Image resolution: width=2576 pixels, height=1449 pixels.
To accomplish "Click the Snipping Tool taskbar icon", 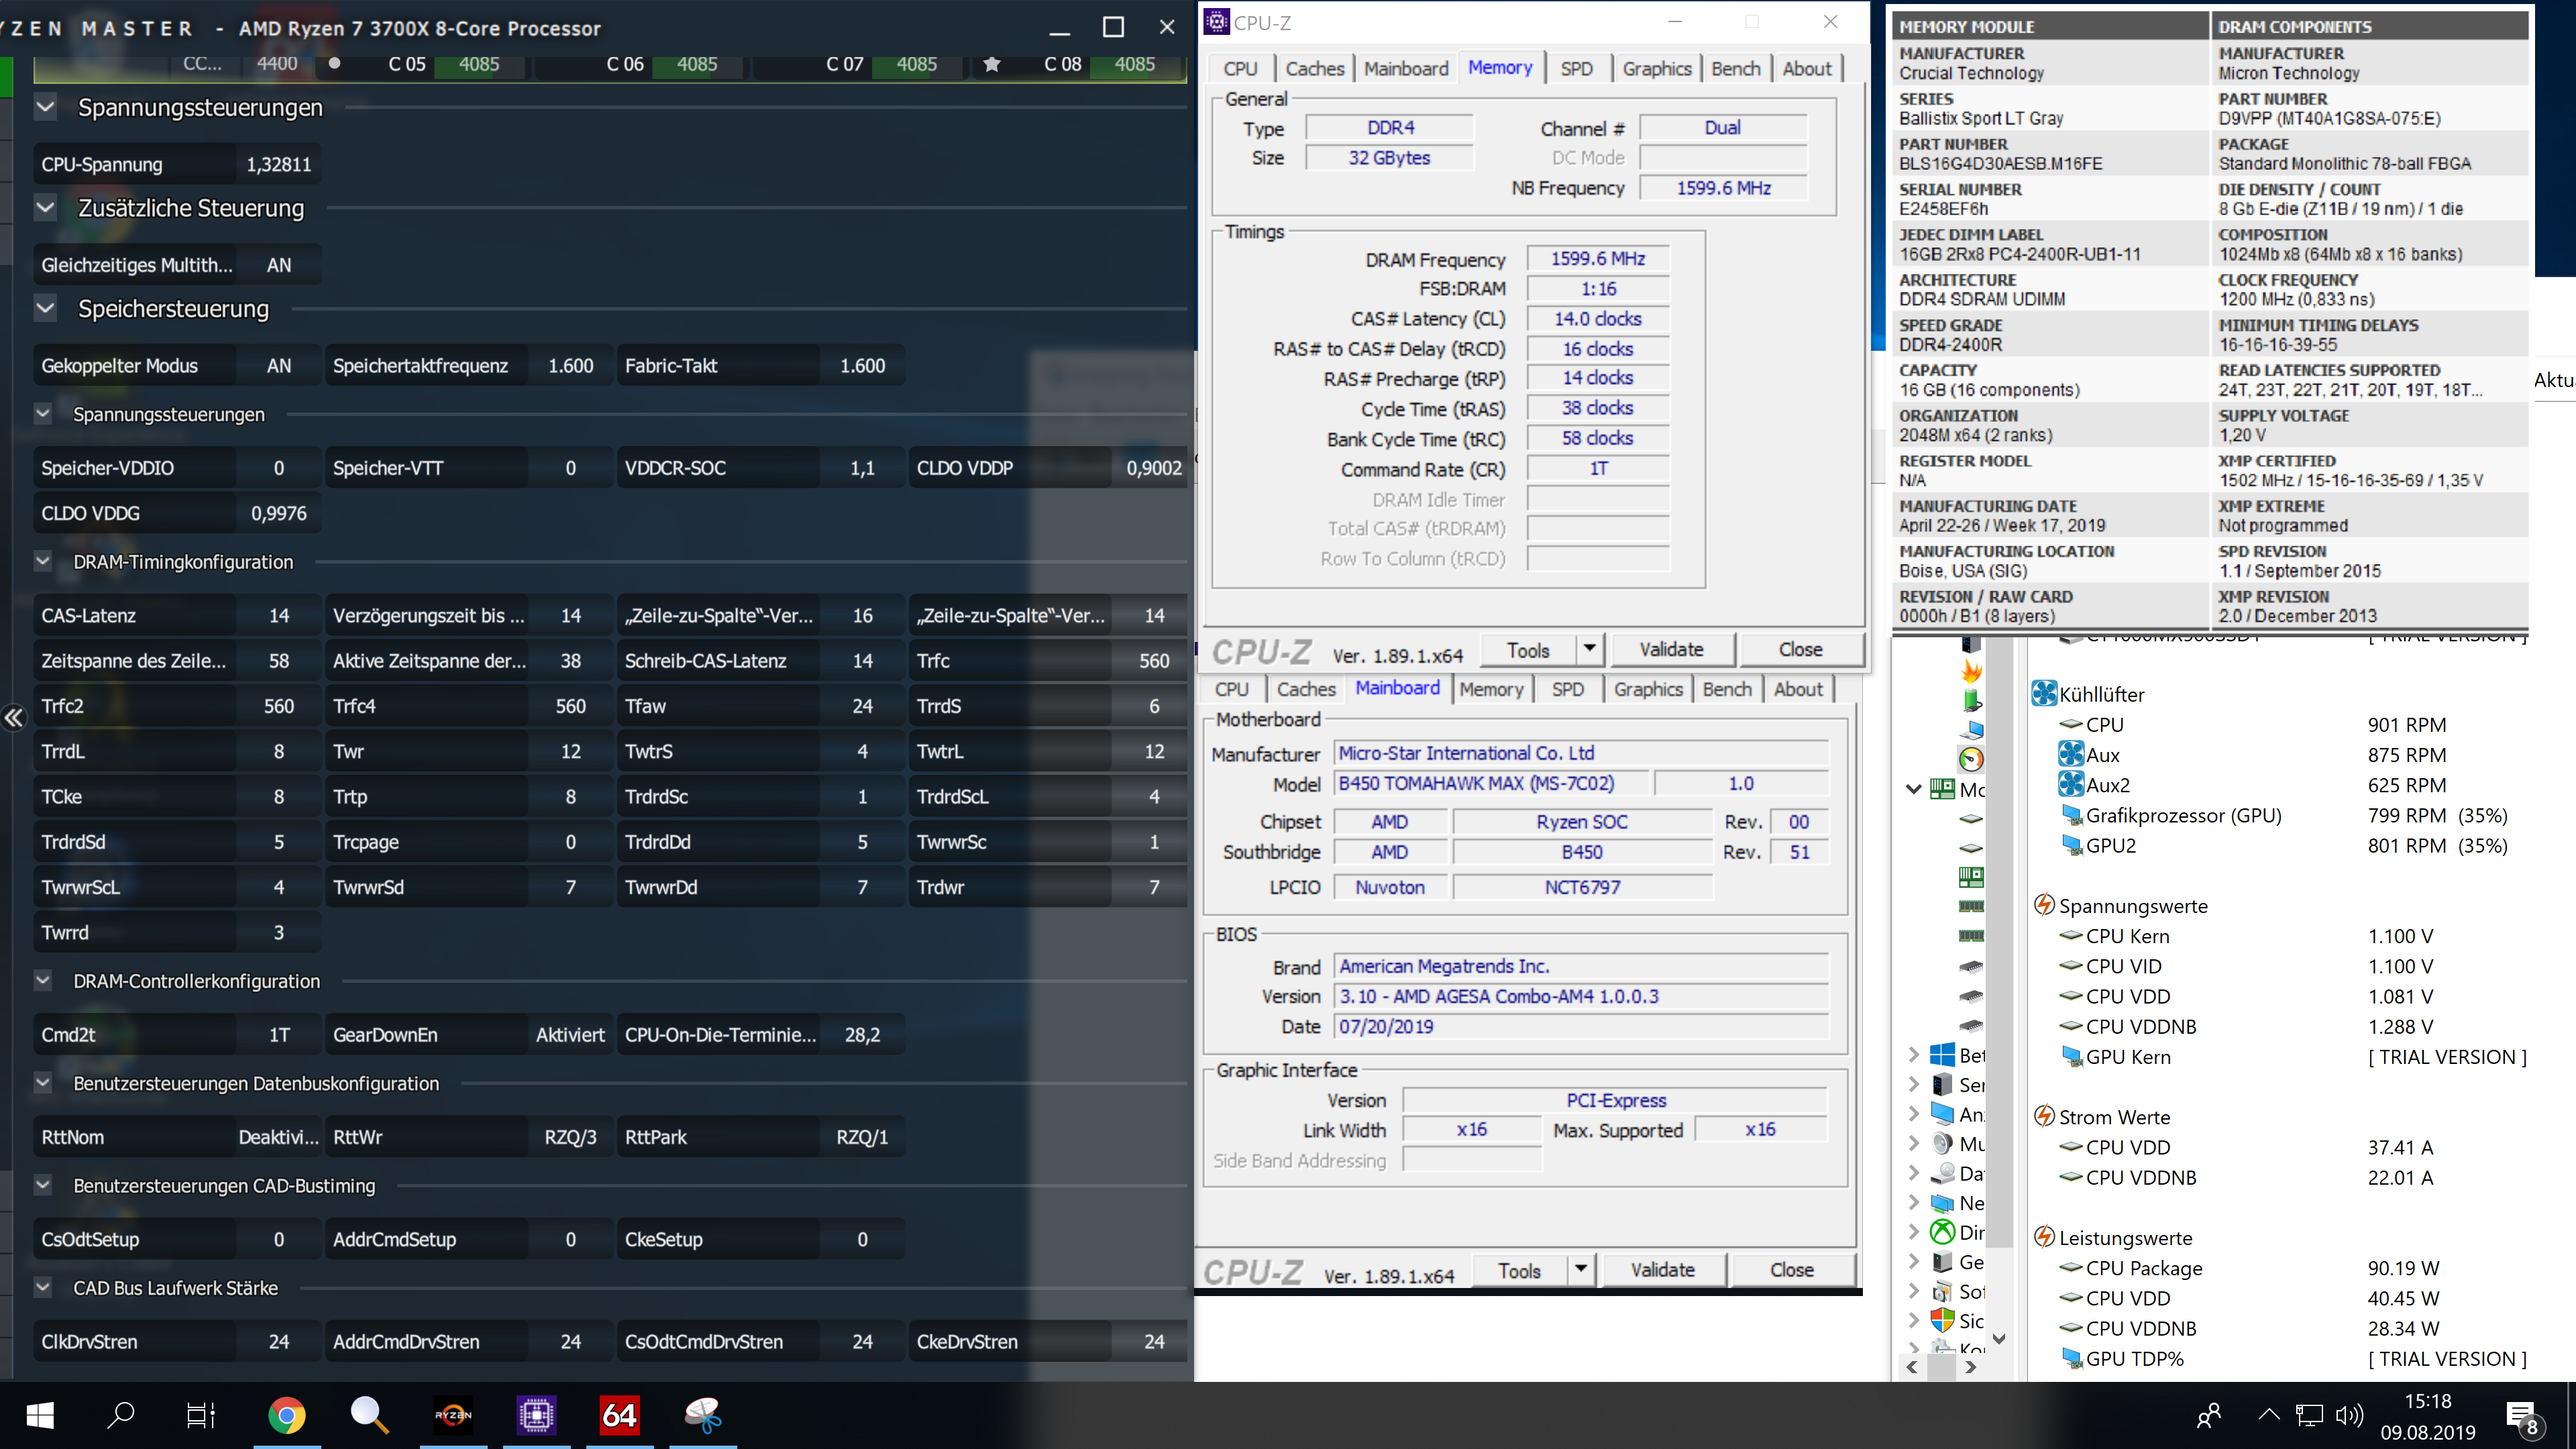I will 702,1415.
